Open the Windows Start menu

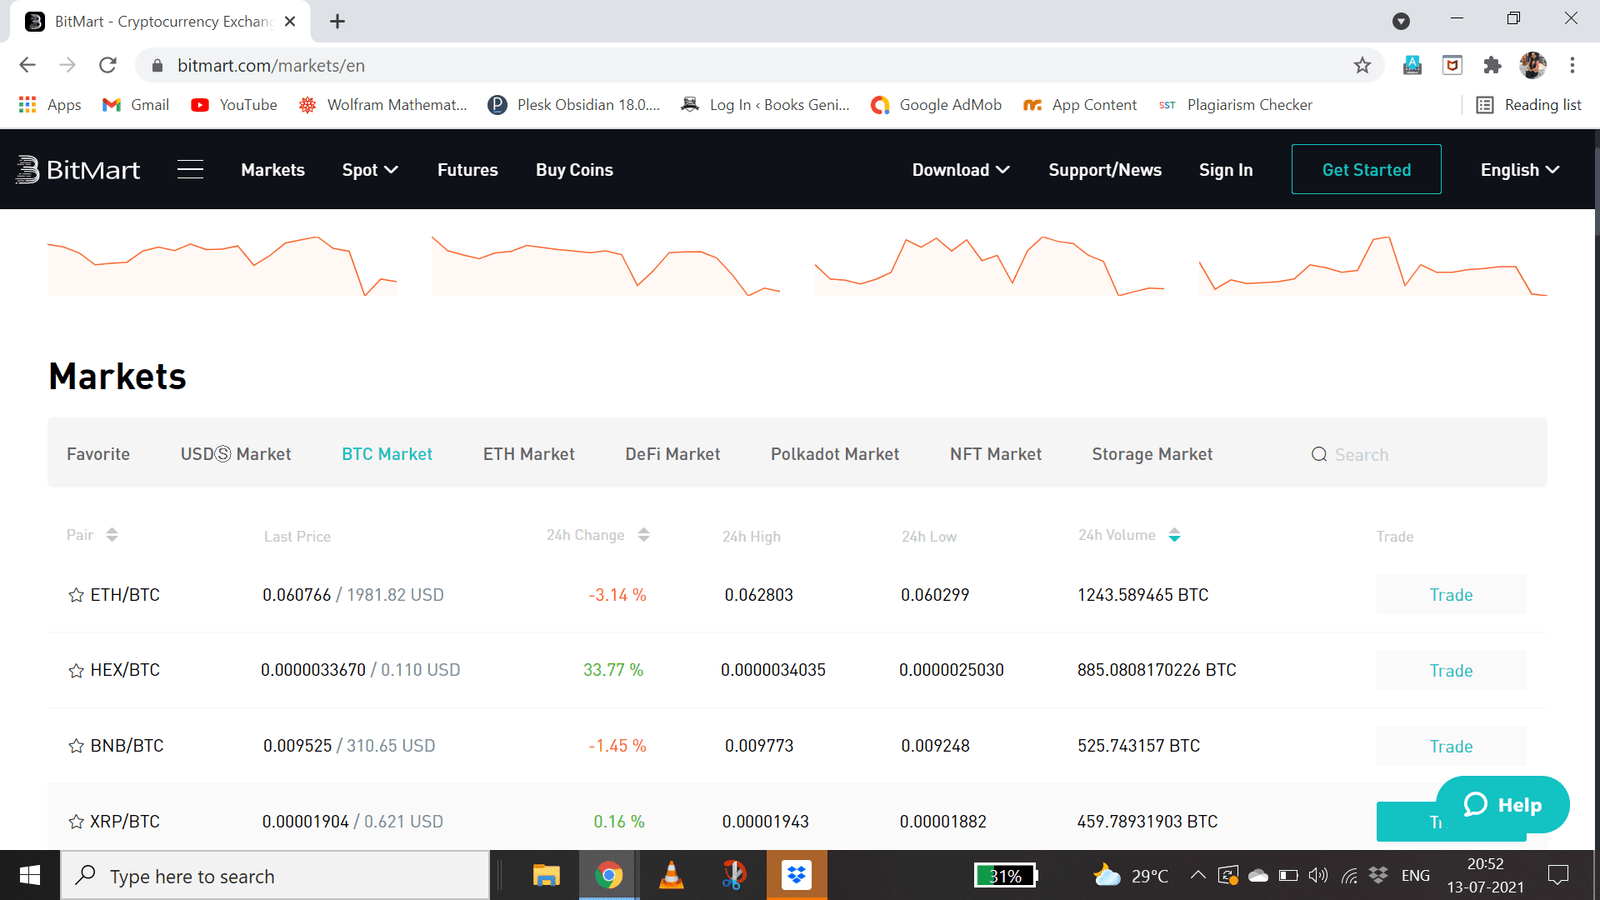pyautogui.click(x=30, y=876)
